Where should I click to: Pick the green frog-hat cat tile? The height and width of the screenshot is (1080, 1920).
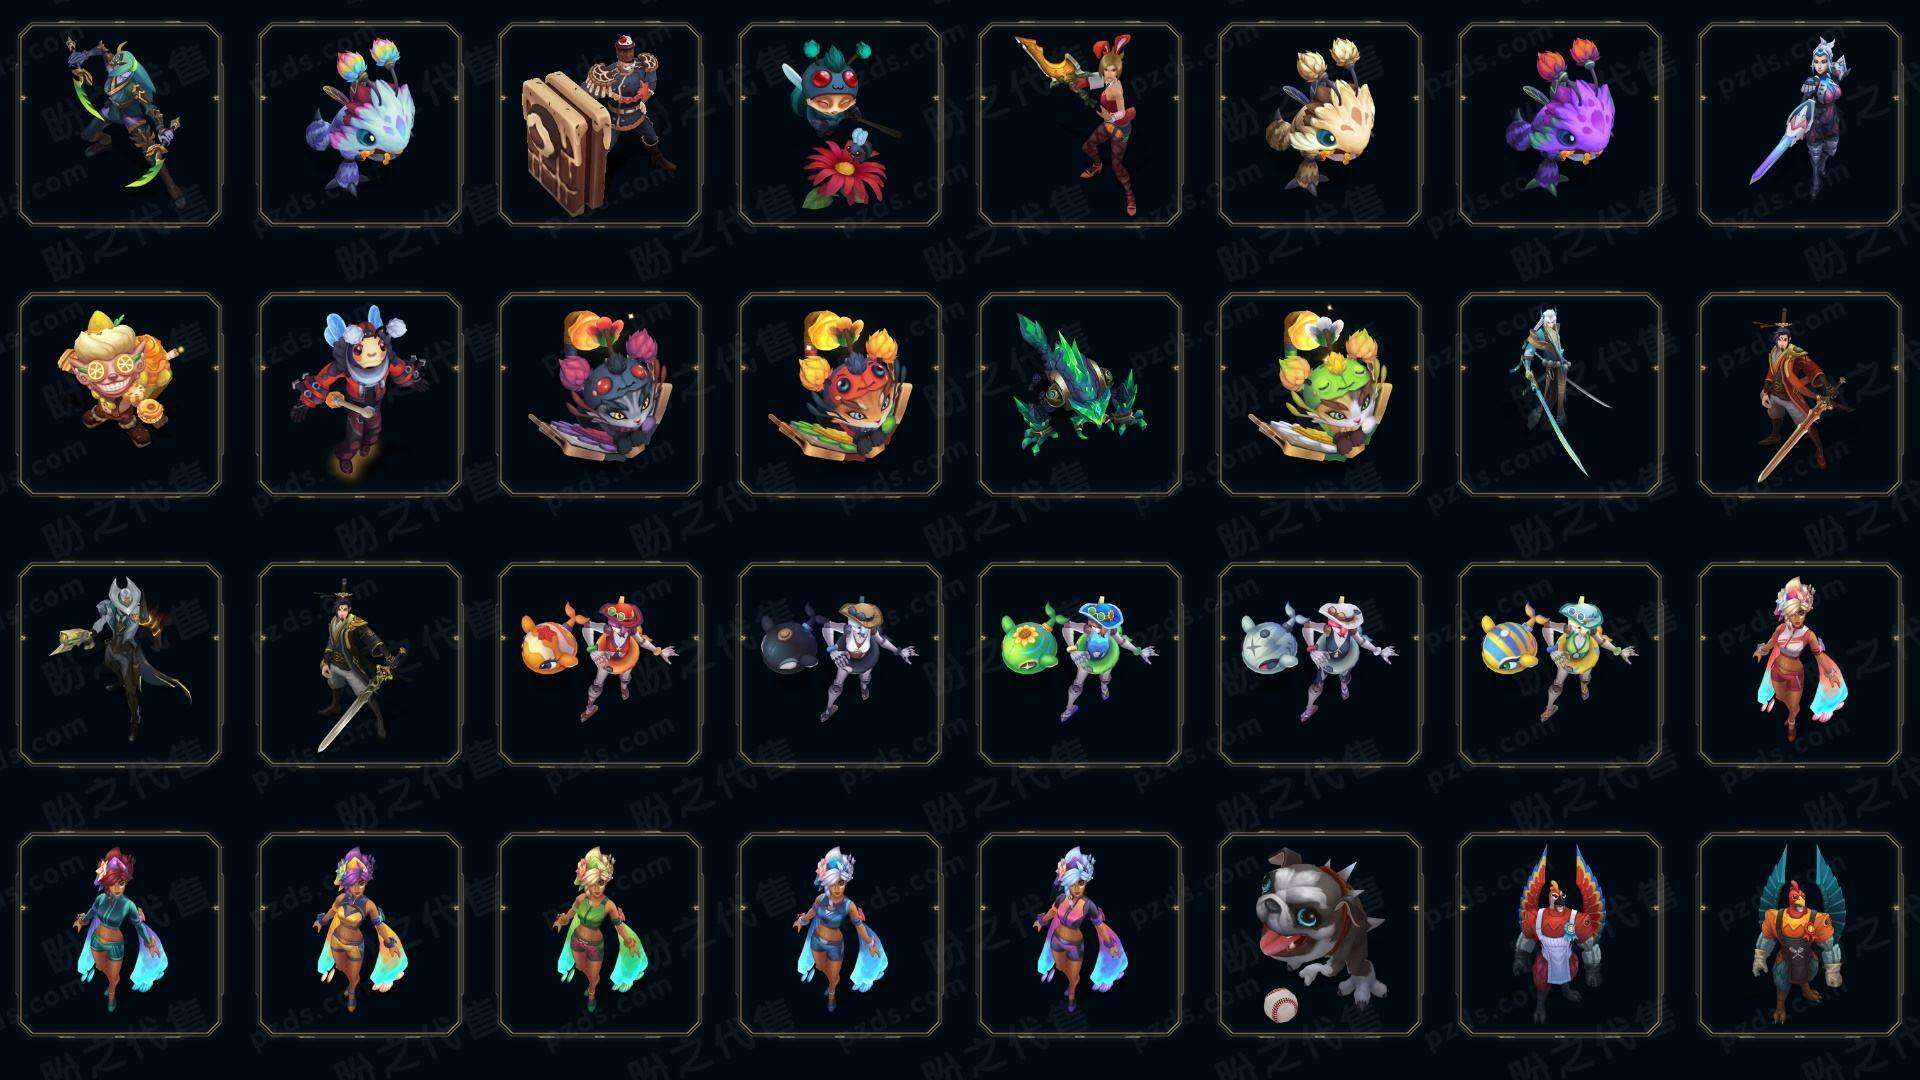click(x=1320, y=394)
